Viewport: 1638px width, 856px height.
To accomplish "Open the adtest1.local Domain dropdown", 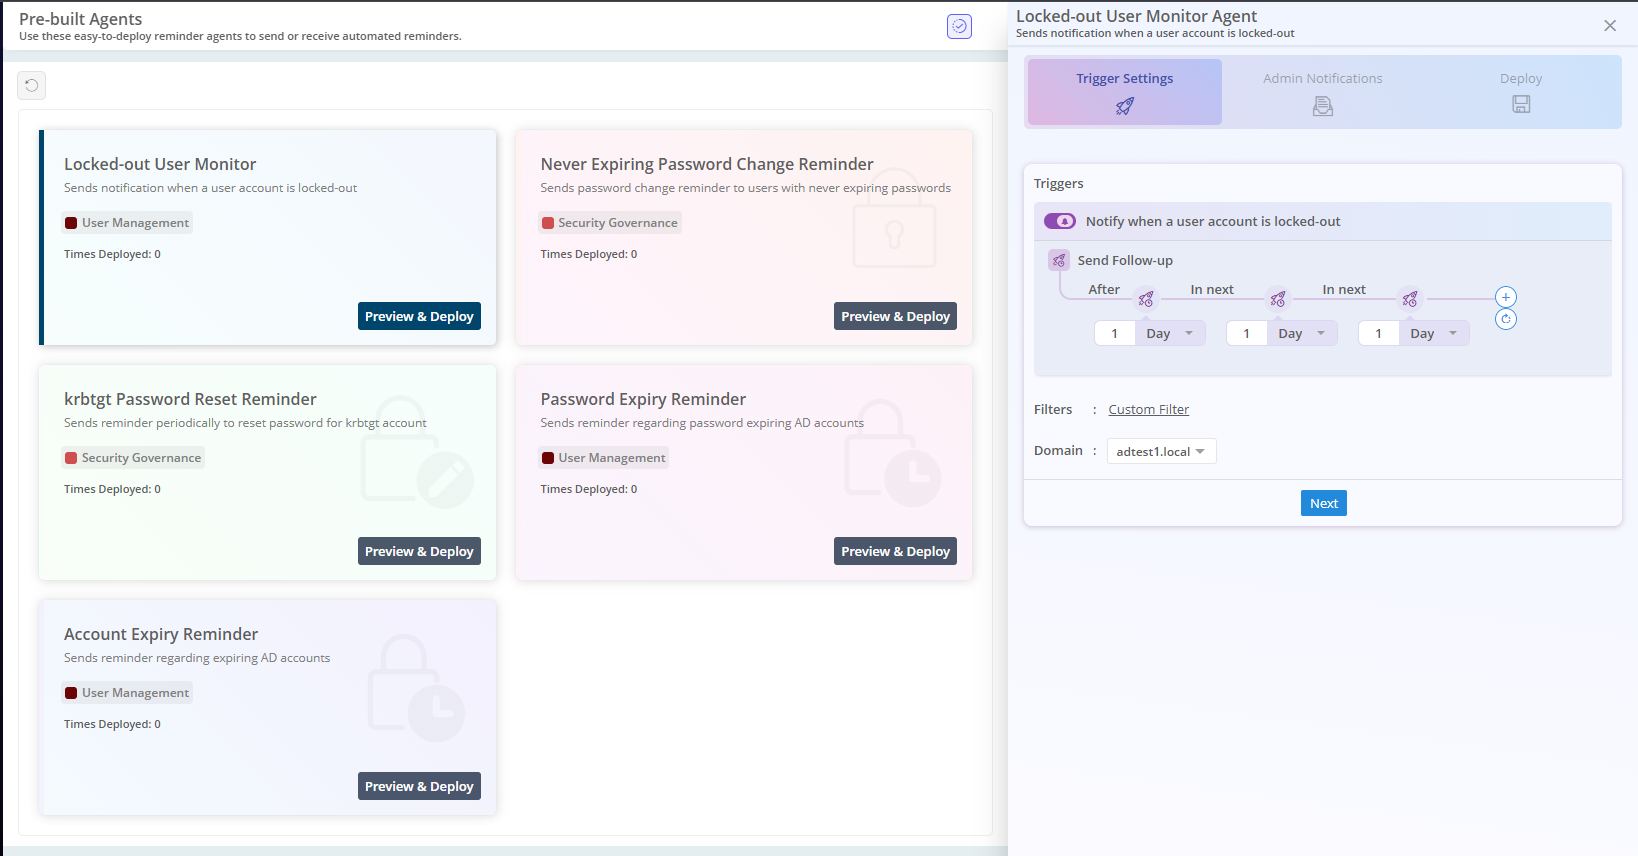I will click(x=1161, y=452).
